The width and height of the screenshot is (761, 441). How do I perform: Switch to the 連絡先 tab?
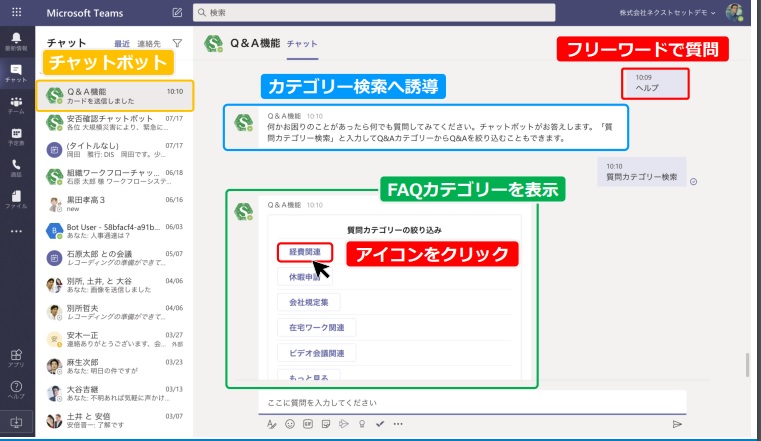pos(149,44)
